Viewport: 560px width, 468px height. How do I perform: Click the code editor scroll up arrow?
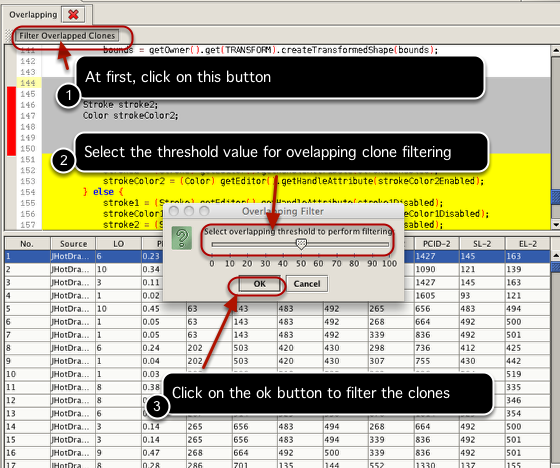pos(556,50)
